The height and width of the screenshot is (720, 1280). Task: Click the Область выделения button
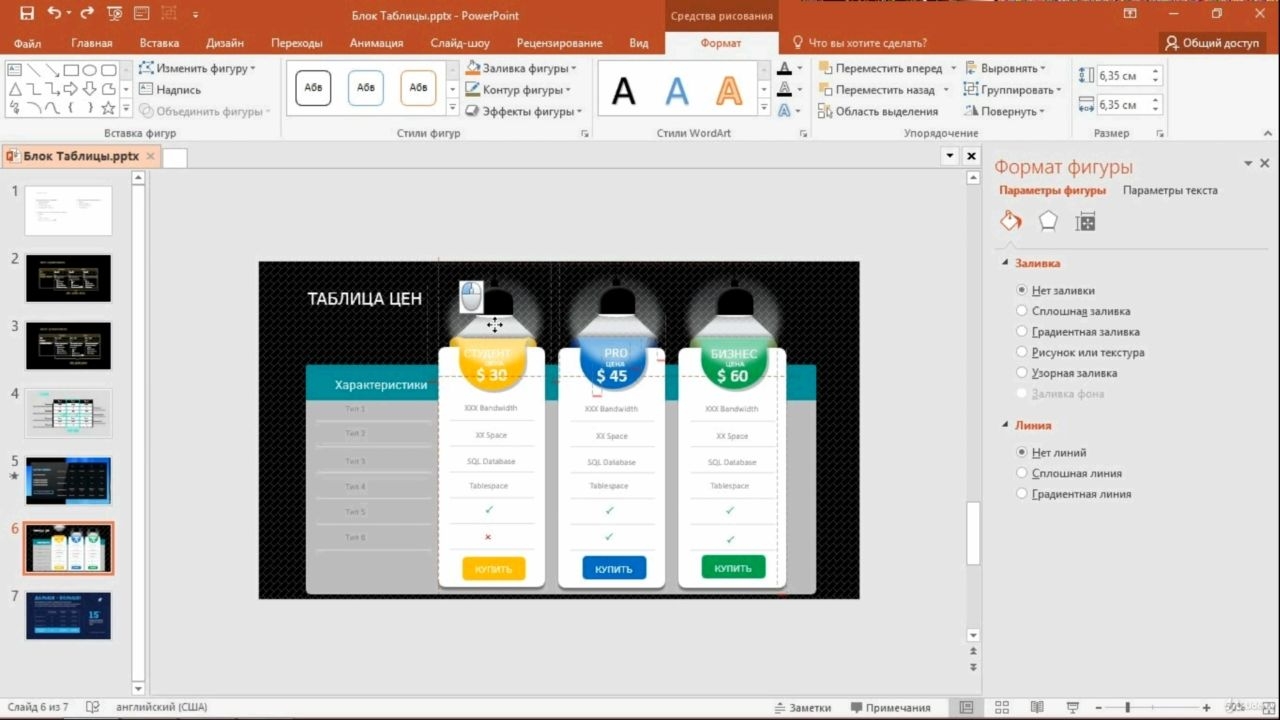coord(877,111)
